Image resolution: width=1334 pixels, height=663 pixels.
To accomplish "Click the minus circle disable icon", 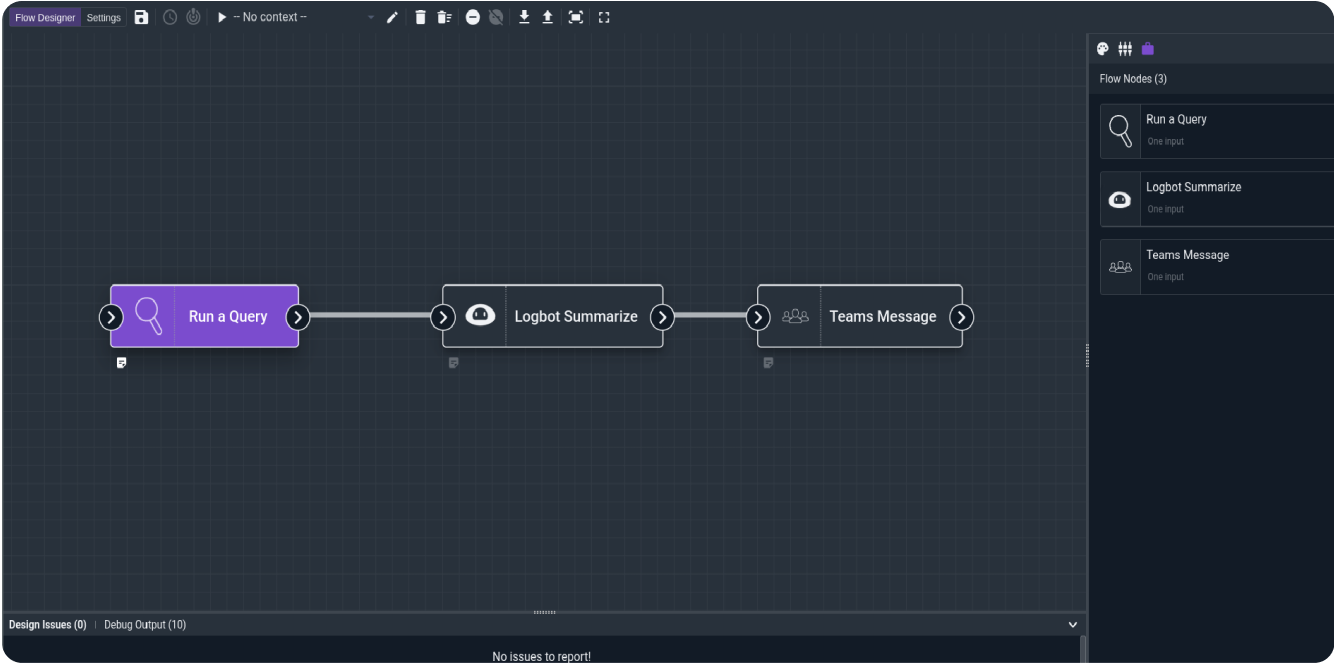I will pyautogui.click(x=473, y=17).
